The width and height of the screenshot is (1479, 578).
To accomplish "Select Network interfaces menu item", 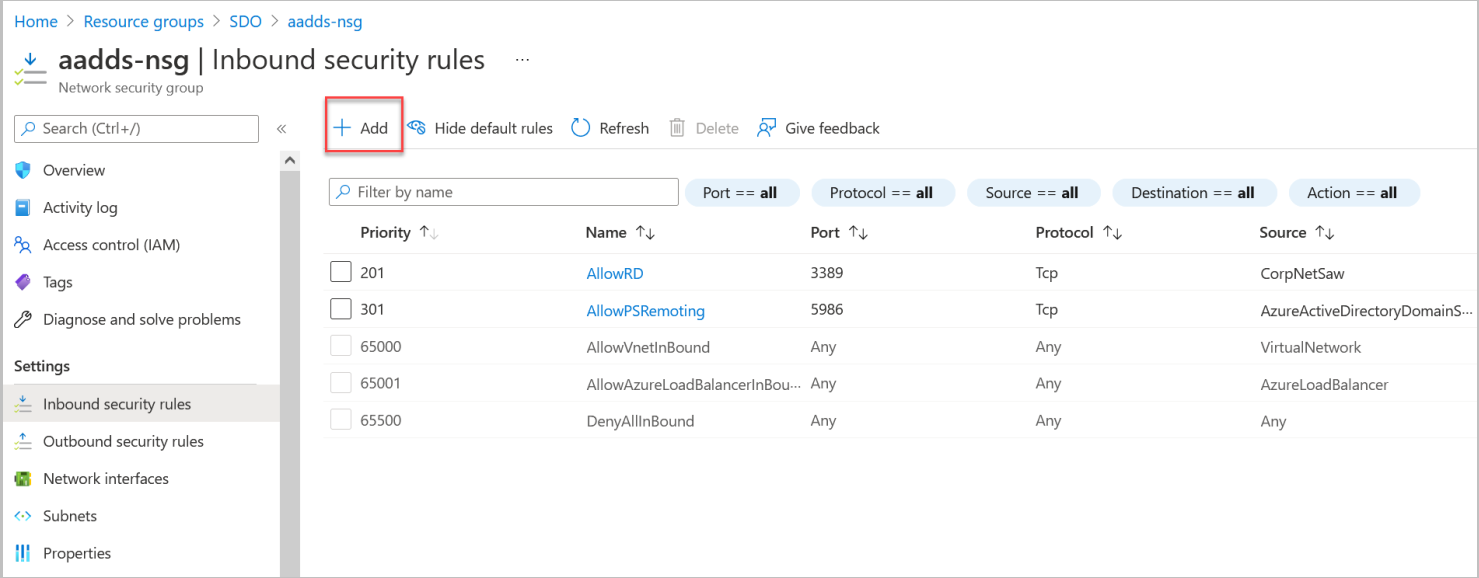I will (x=106, y=479).
